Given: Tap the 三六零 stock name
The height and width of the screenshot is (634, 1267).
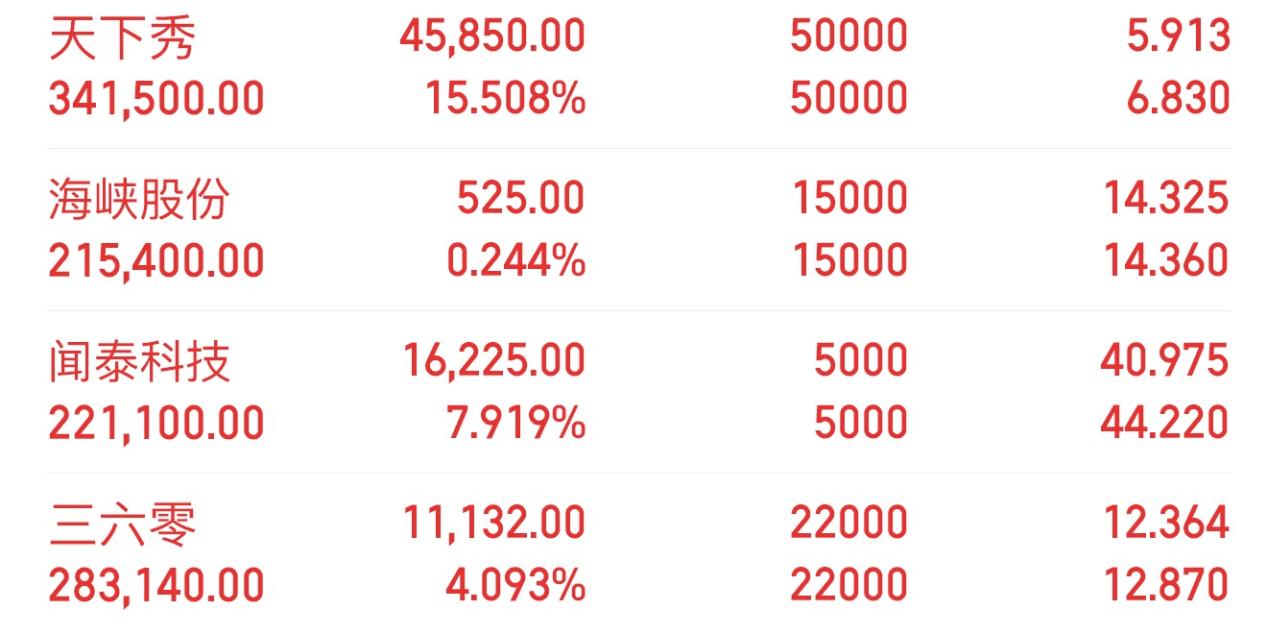Looking at the screenshot, I should coord(122,524).
